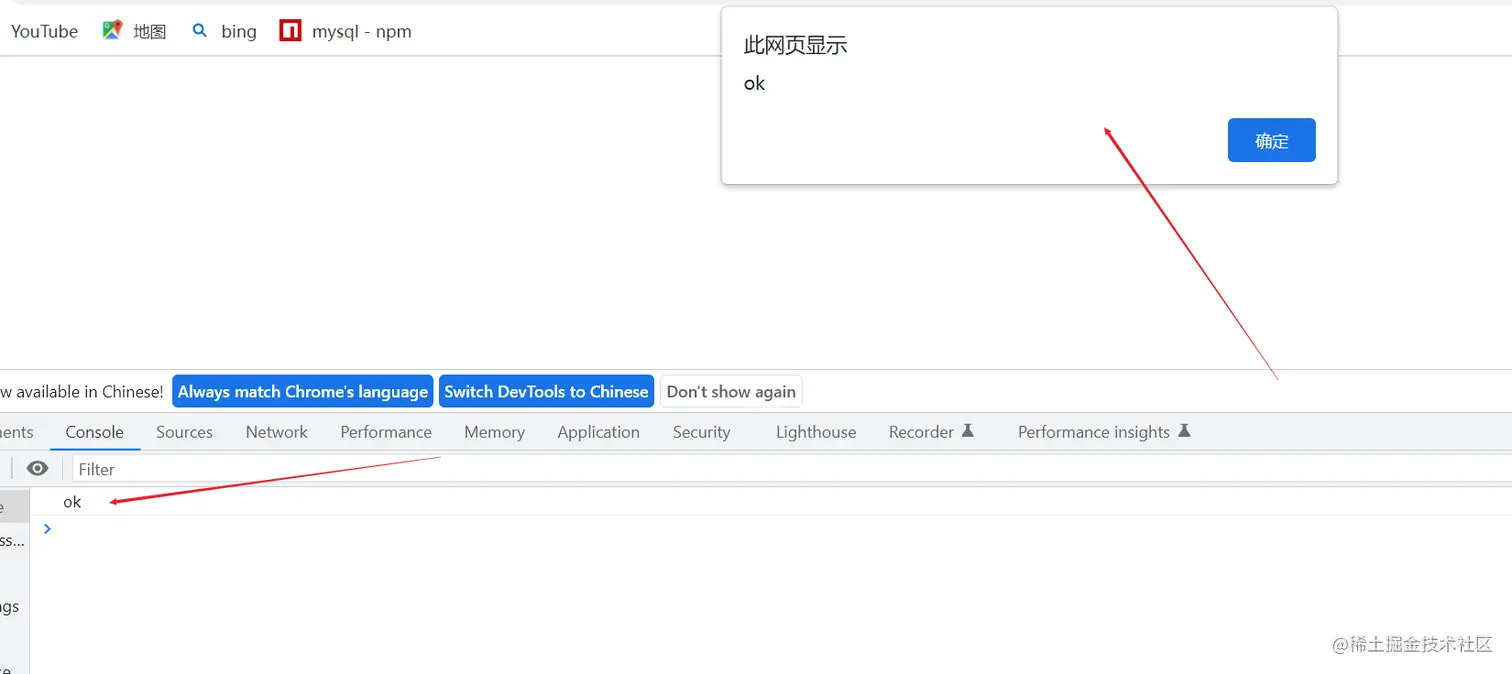1512x674 pixels.
Task: Click the 确定 button to dismiss the alert
Action: pos(1271,140)
